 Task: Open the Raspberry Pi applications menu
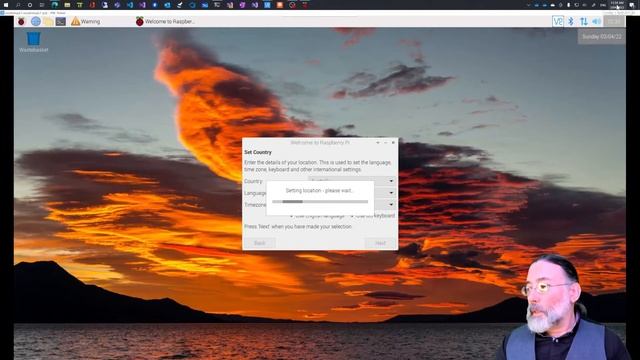click(22, 21)
